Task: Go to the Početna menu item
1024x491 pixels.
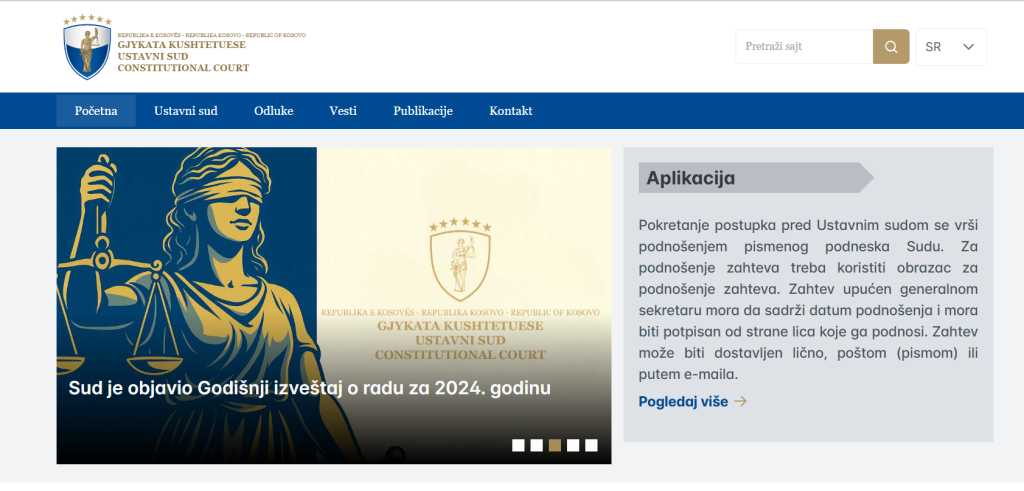Action: (96, 111)
